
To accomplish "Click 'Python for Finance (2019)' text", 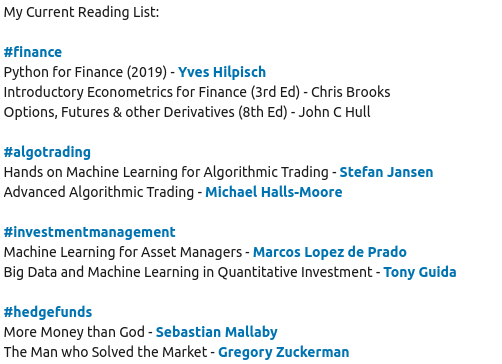I will (85, 72).
